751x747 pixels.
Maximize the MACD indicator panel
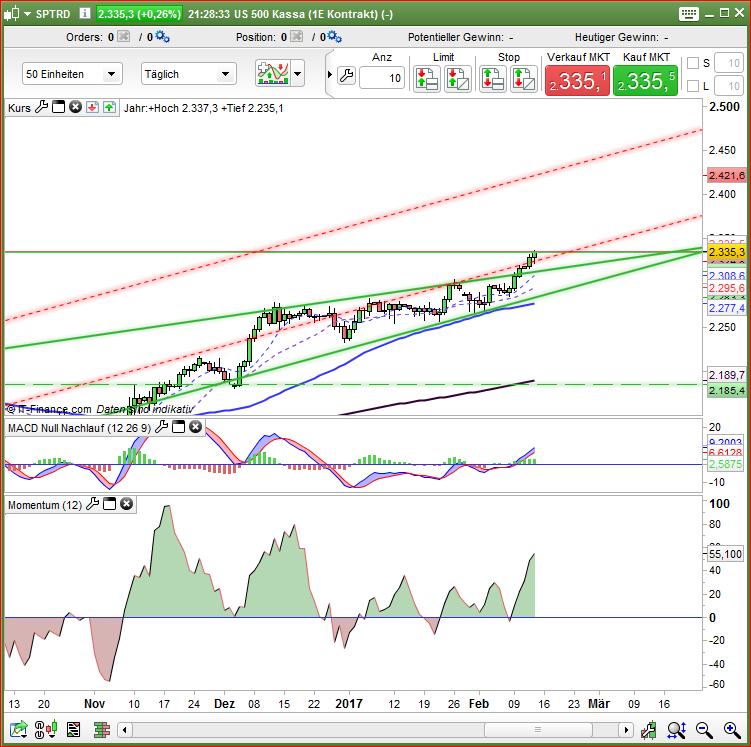(x=178, y=427)
